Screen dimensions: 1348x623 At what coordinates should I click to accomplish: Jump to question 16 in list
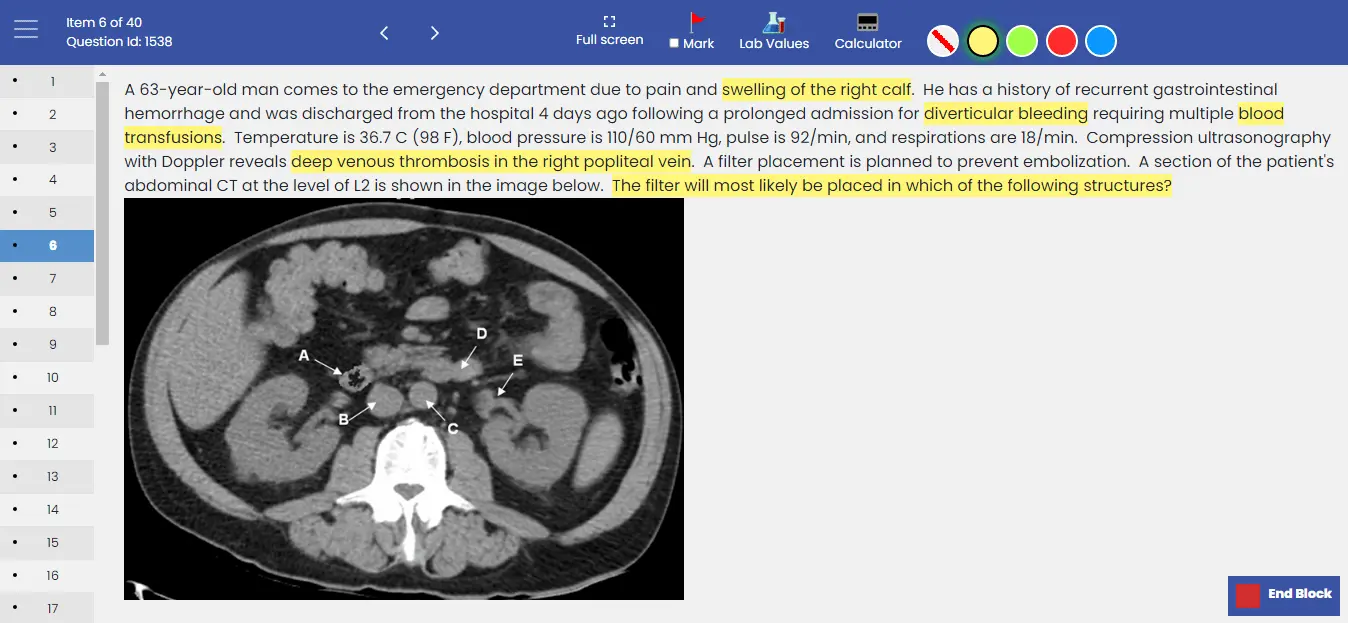tap(47, 576)
